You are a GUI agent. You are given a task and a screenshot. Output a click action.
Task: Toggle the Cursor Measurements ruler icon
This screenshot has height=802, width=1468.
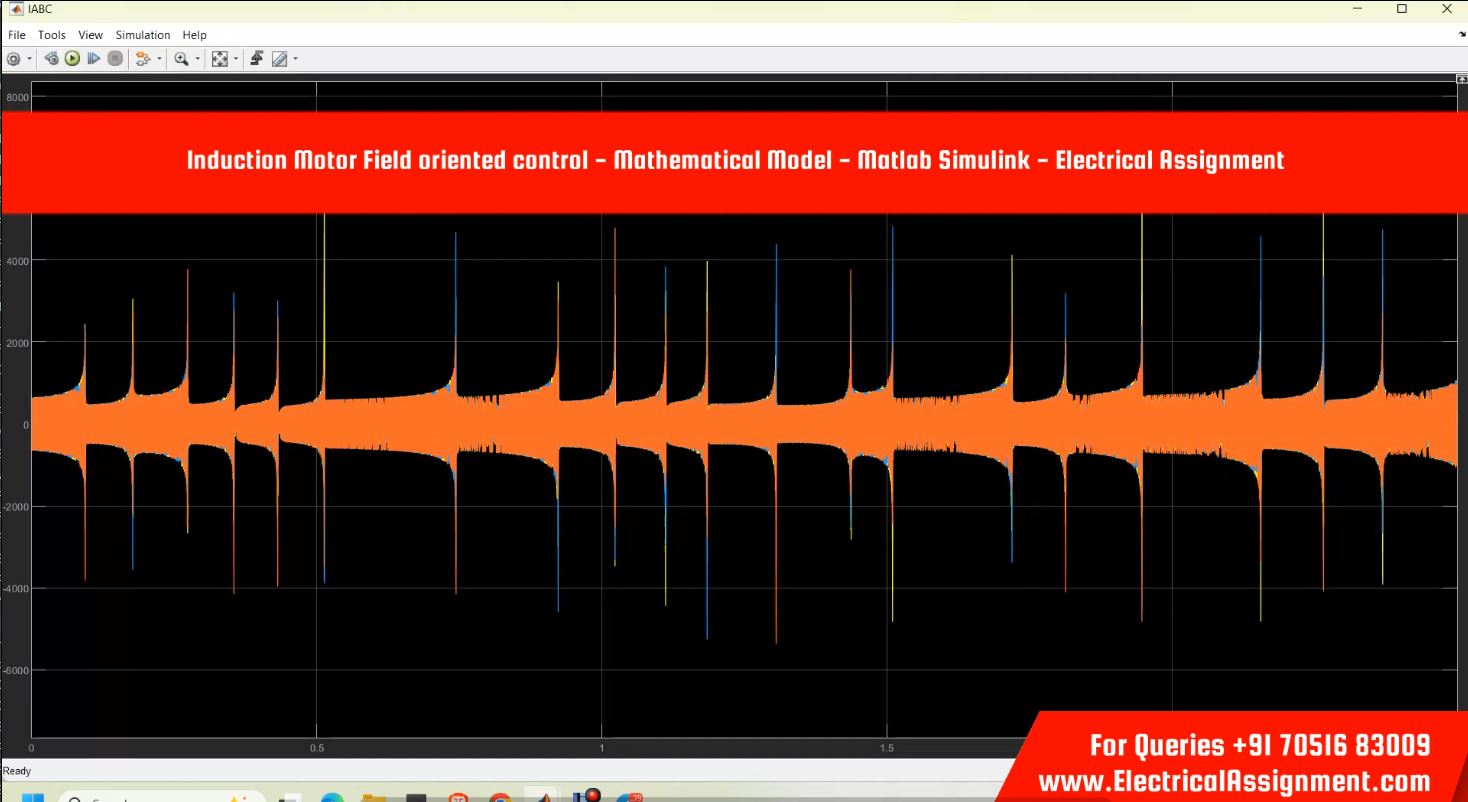280,59
